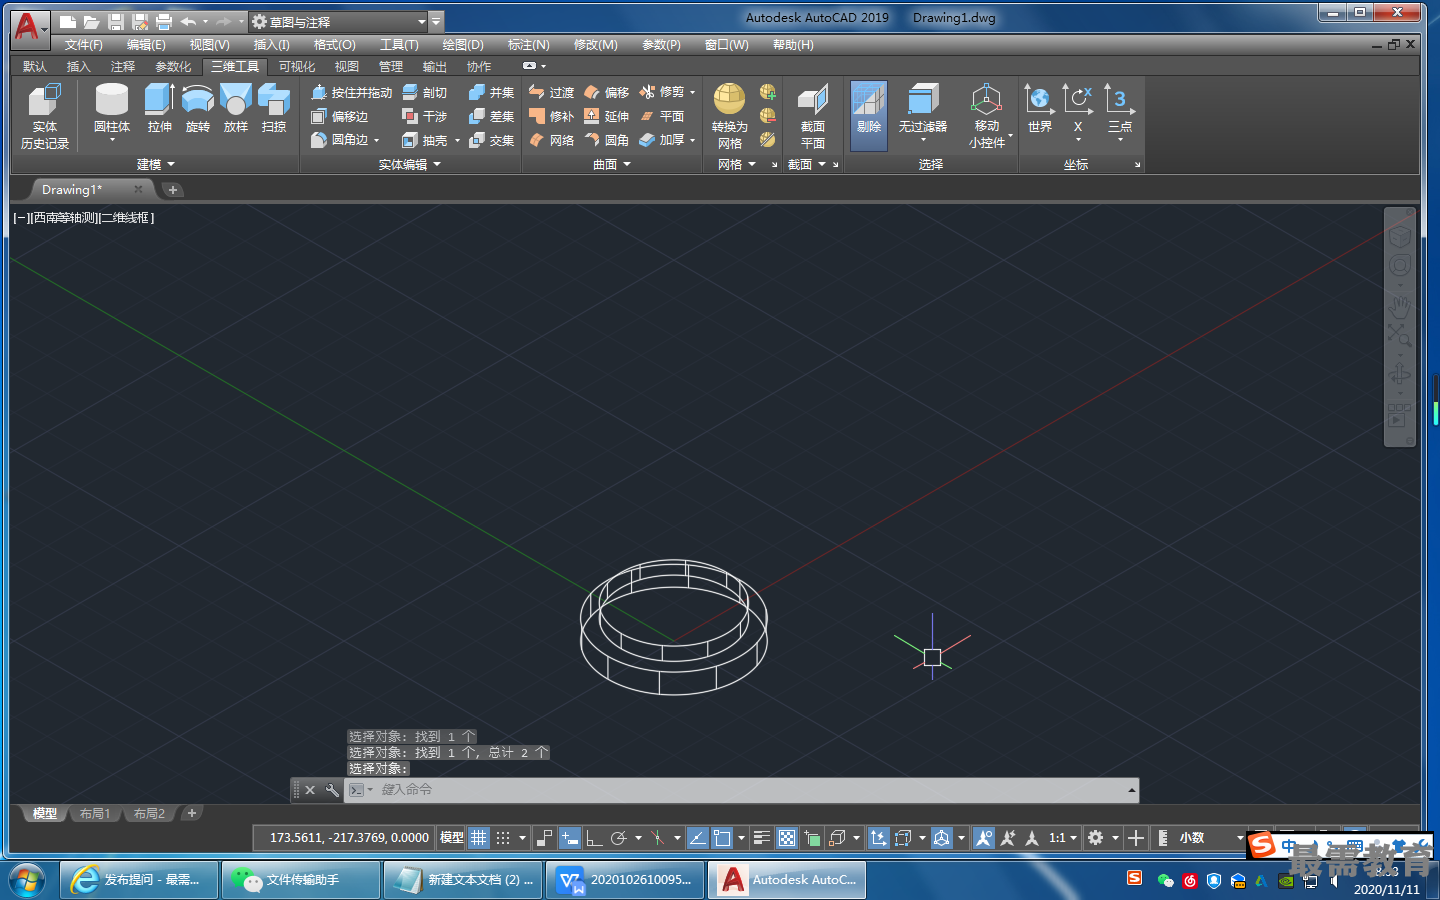The height and width of the screenshot is (900, 1440).
Task: Set UCS to World (世界)
Action: 1039,110
